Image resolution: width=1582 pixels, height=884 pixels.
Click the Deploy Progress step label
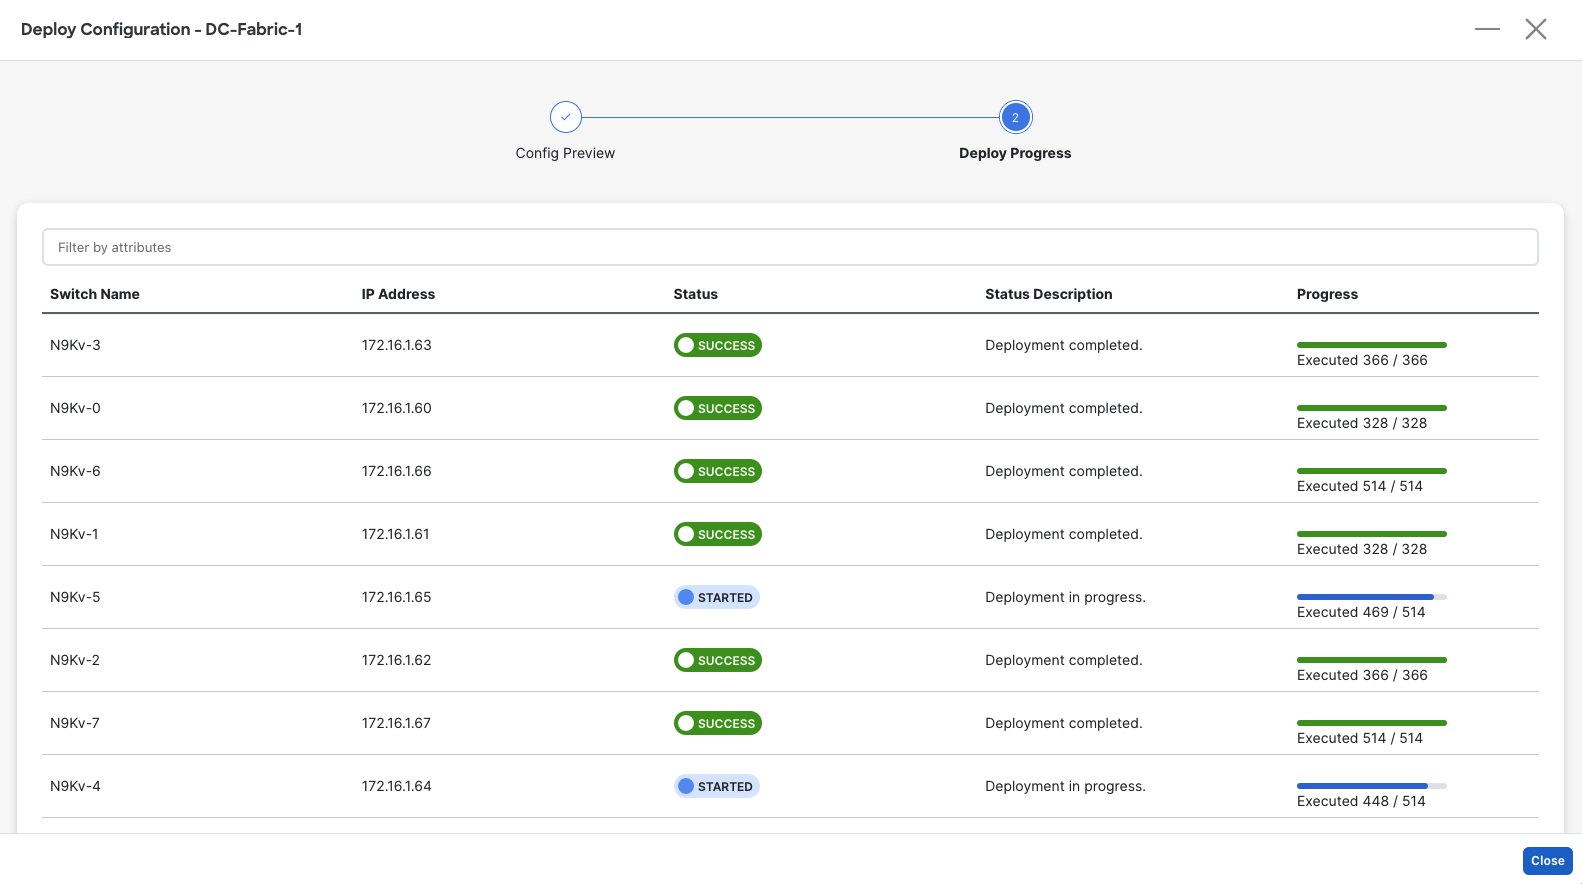pyautogui.click(x=1015, y=153)
